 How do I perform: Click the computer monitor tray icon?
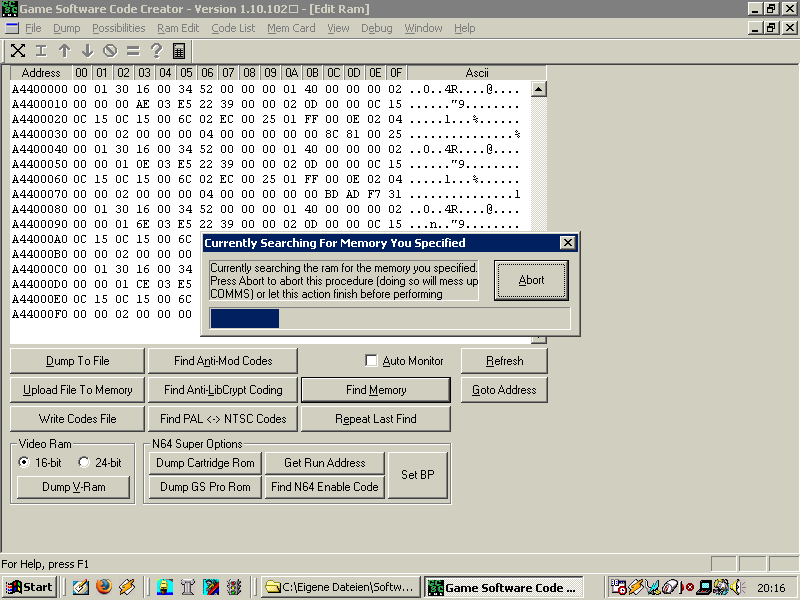[706, 587]
